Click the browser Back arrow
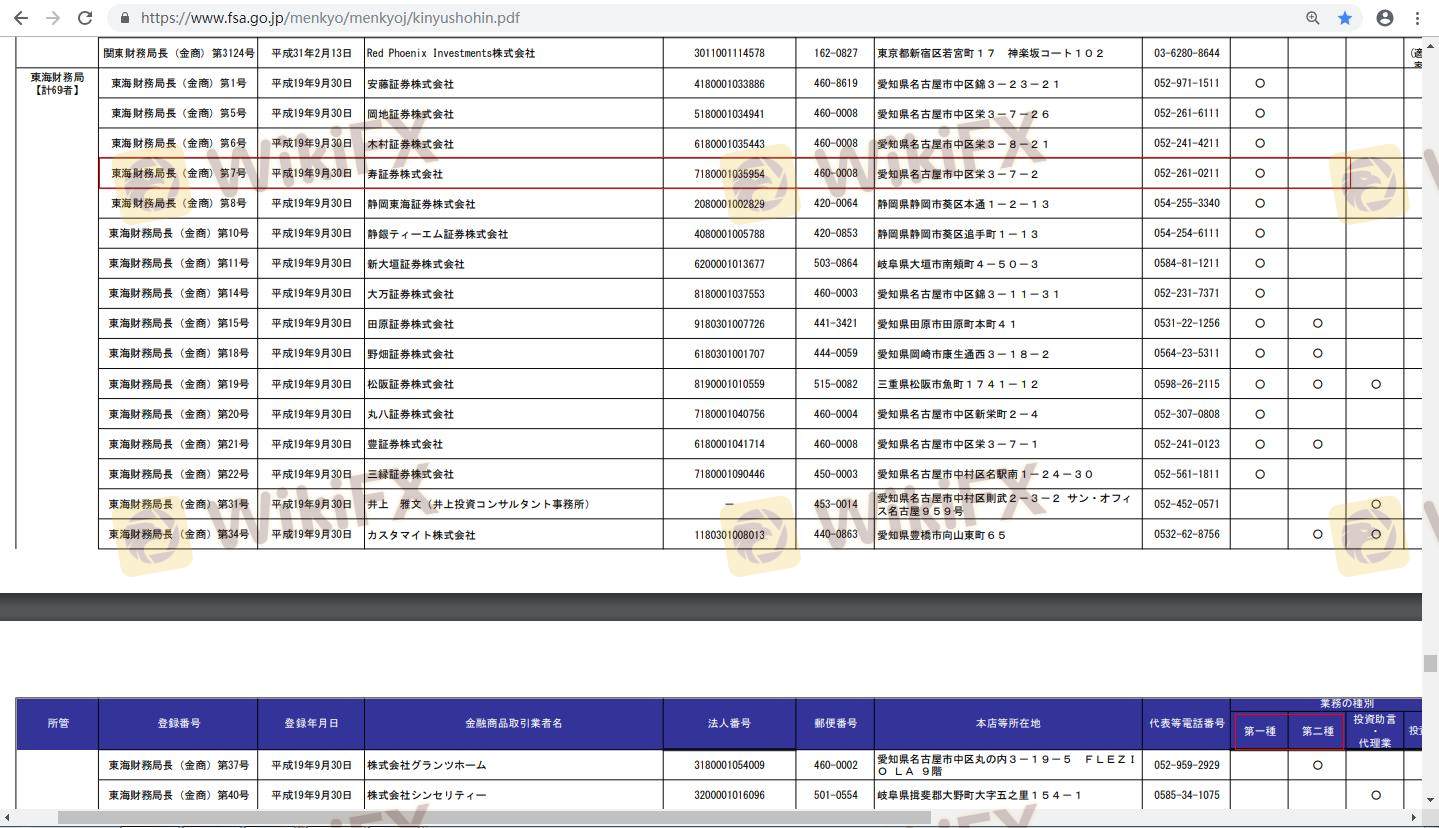This screenshot has width=1439, height=828. (x=21, y=18)
